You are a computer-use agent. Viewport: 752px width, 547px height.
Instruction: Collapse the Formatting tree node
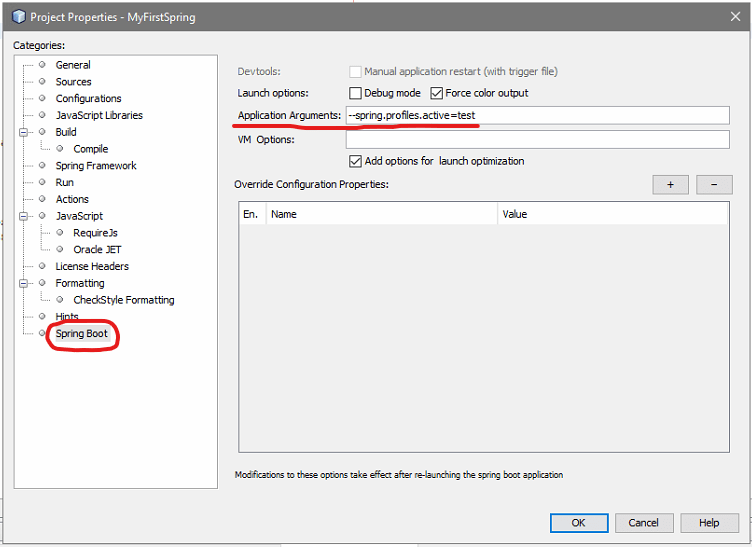point(23,283)
